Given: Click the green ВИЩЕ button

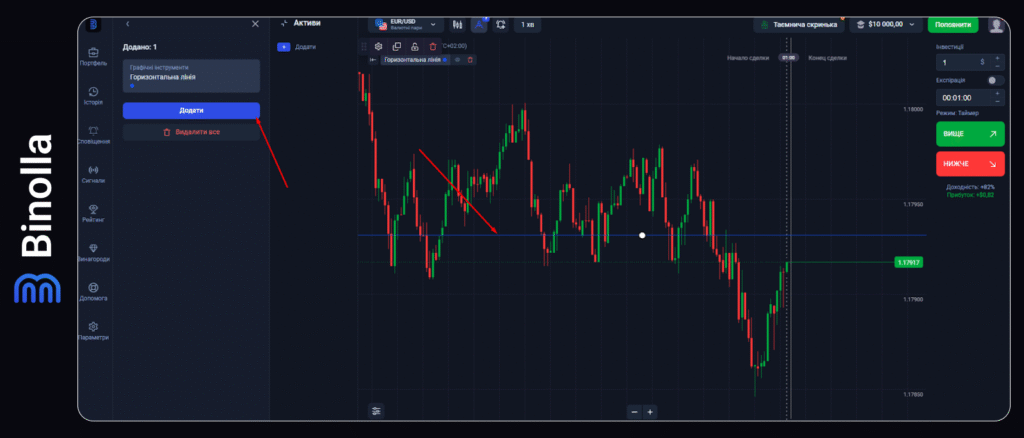Looking at the screenshot, I should click(x=970, y=133).
